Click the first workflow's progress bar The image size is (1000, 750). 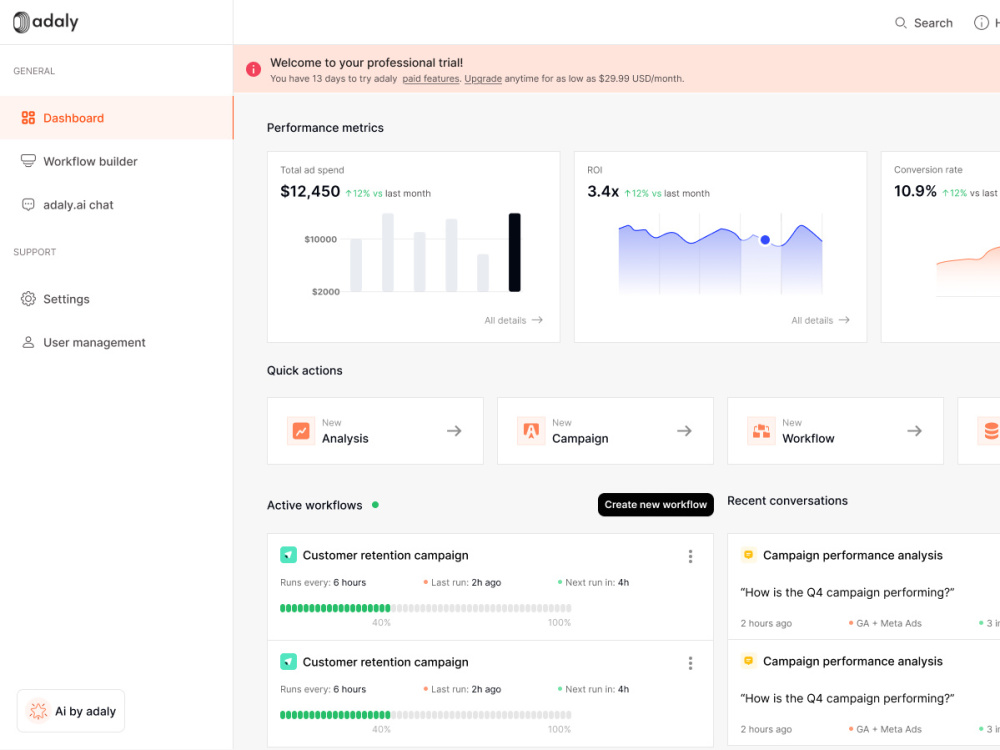coord(425,608)
